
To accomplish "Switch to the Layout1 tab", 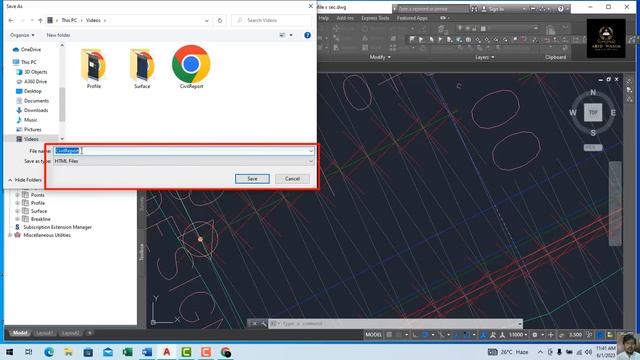I will (44, 333).
